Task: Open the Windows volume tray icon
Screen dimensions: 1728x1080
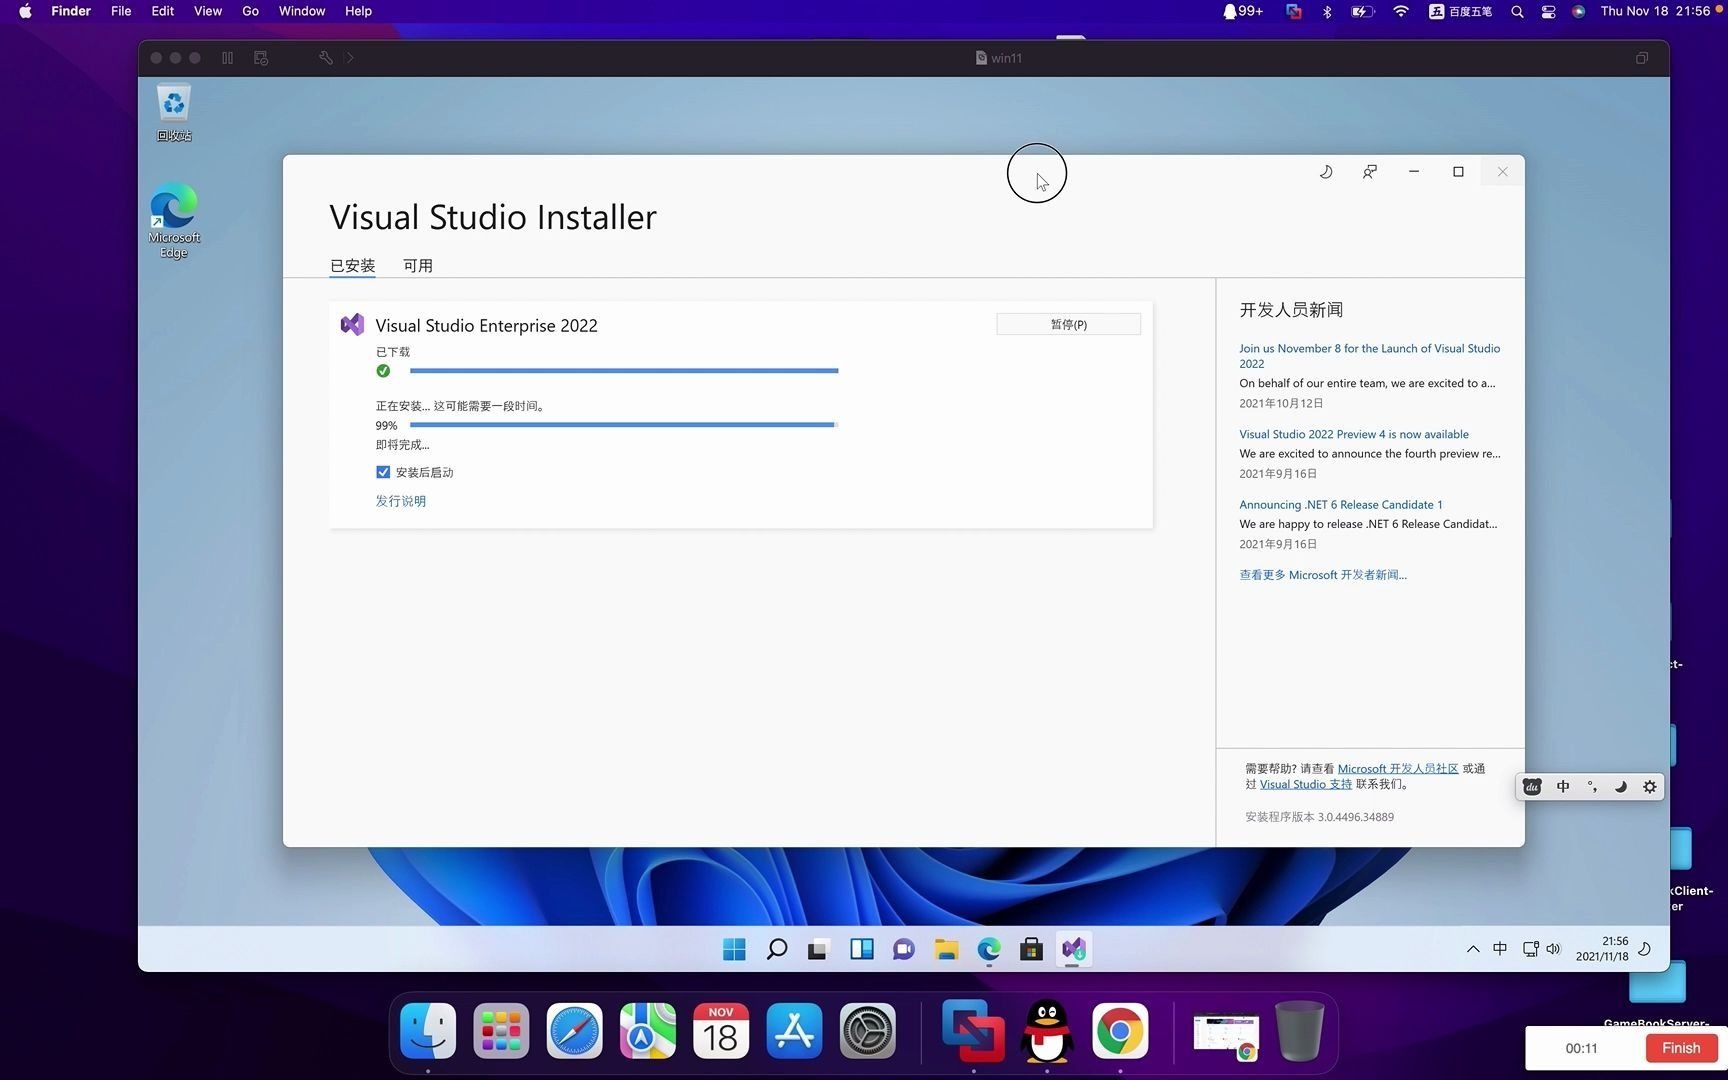Action: point(1553,949)
